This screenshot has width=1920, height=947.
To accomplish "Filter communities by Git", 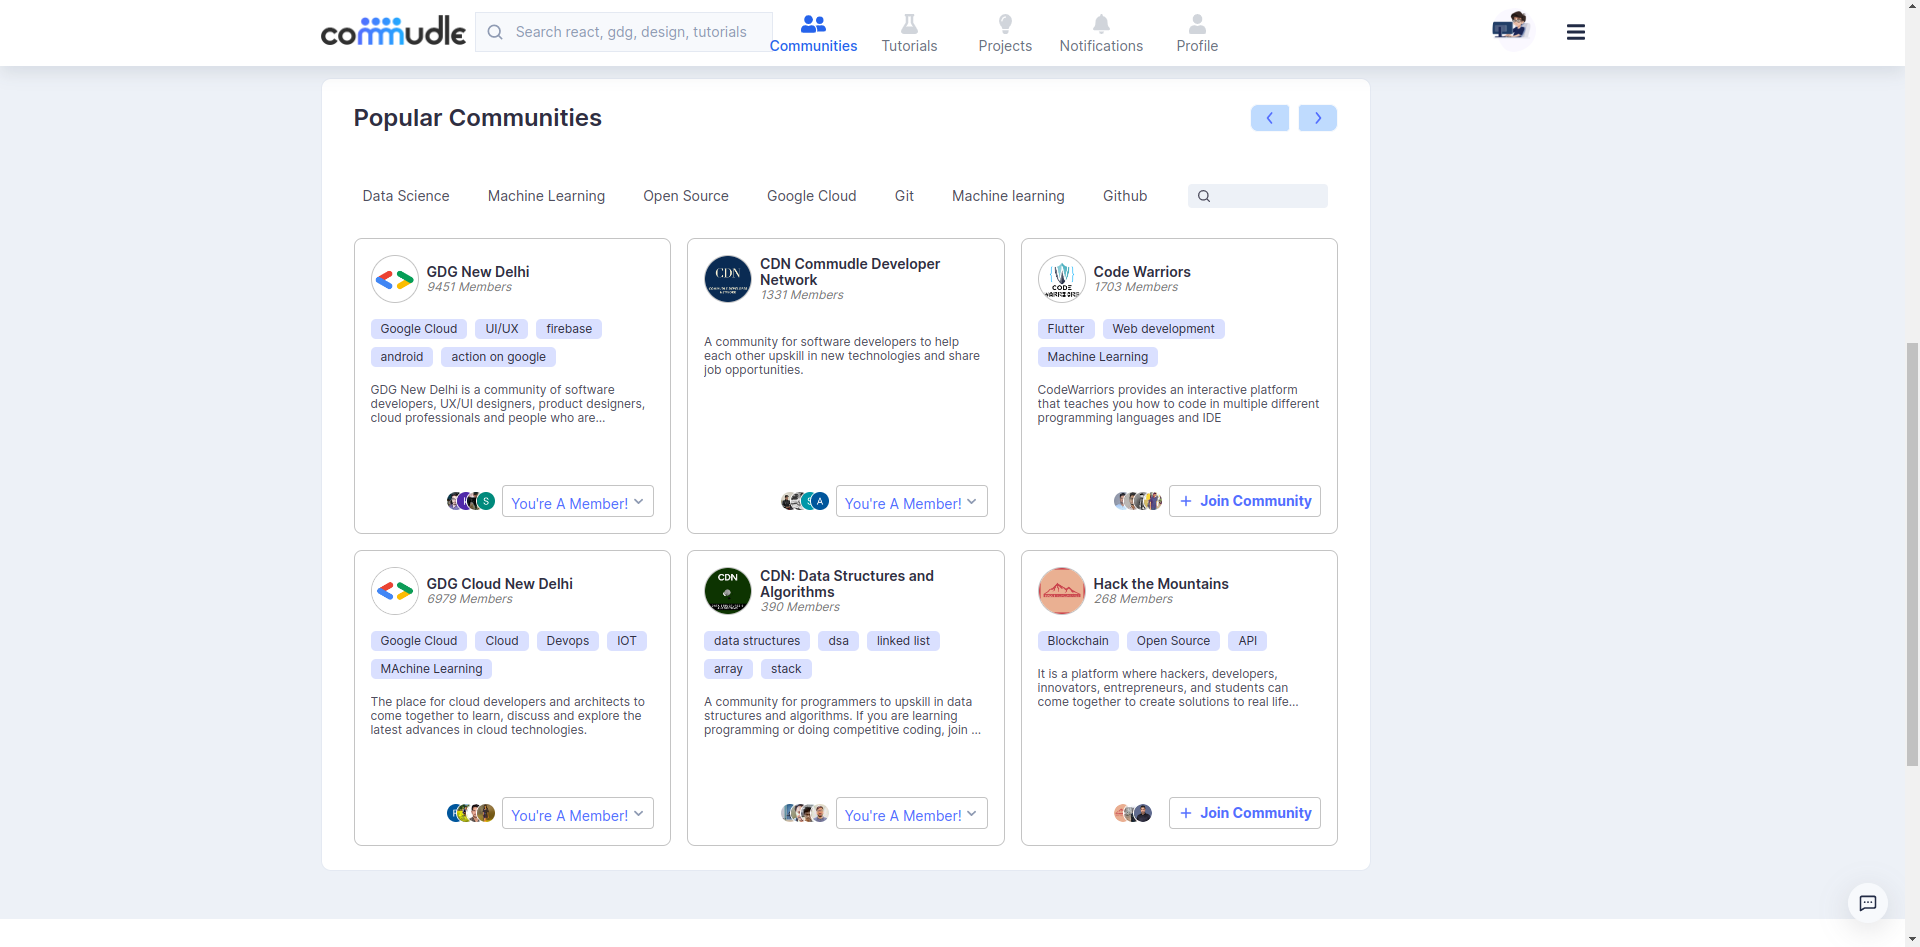I will click(904, 196).
